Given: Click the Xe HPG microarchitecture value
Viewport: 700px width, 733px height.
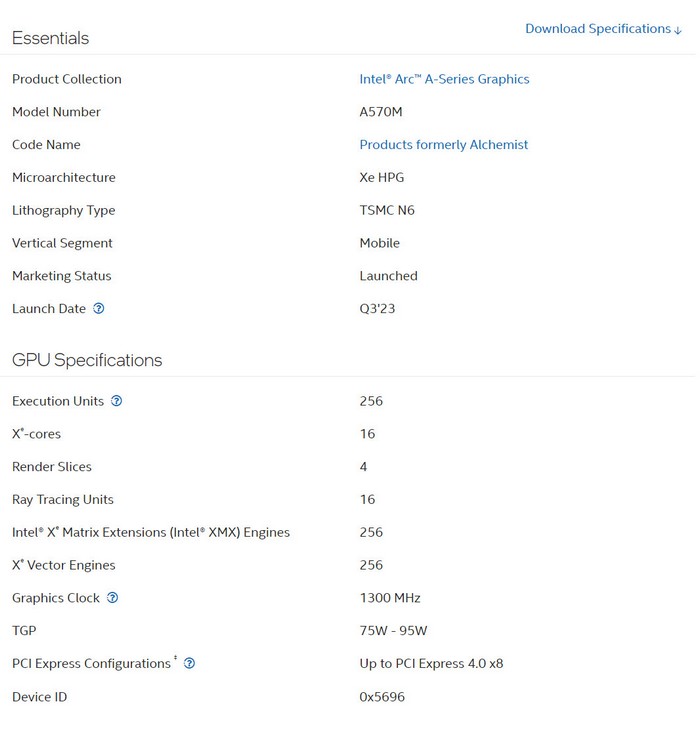Looking at the screenshot, I should 382,178.
